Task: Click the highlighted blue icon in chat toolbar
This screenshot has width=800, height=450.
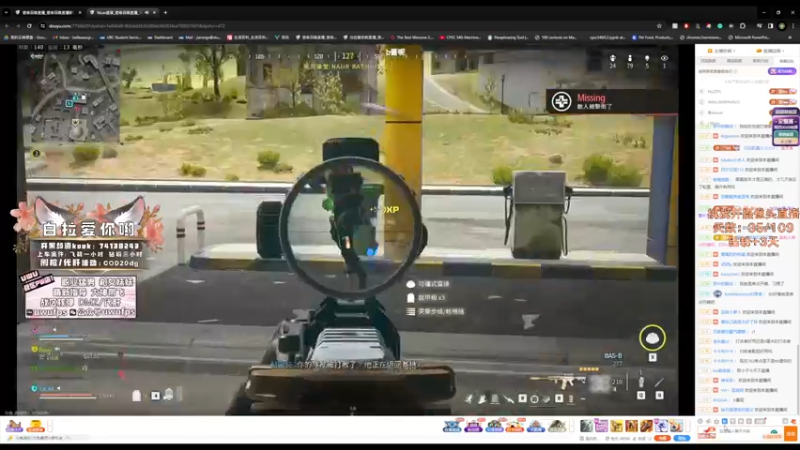Action: coord(724,421)
